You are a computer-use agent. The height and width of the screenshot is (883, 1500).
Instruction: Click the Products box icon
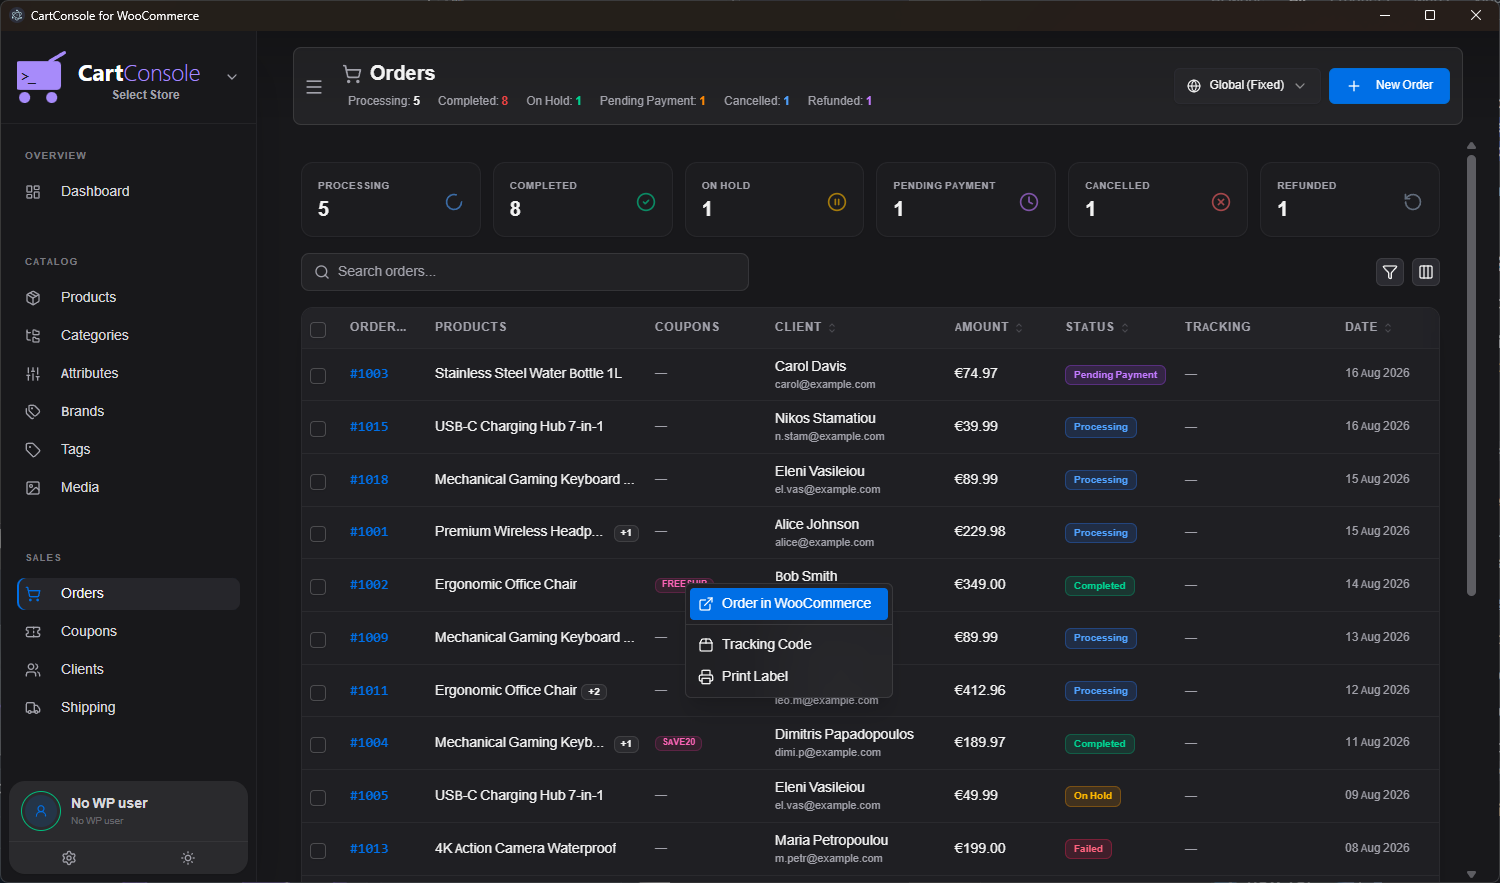point(33,298)
